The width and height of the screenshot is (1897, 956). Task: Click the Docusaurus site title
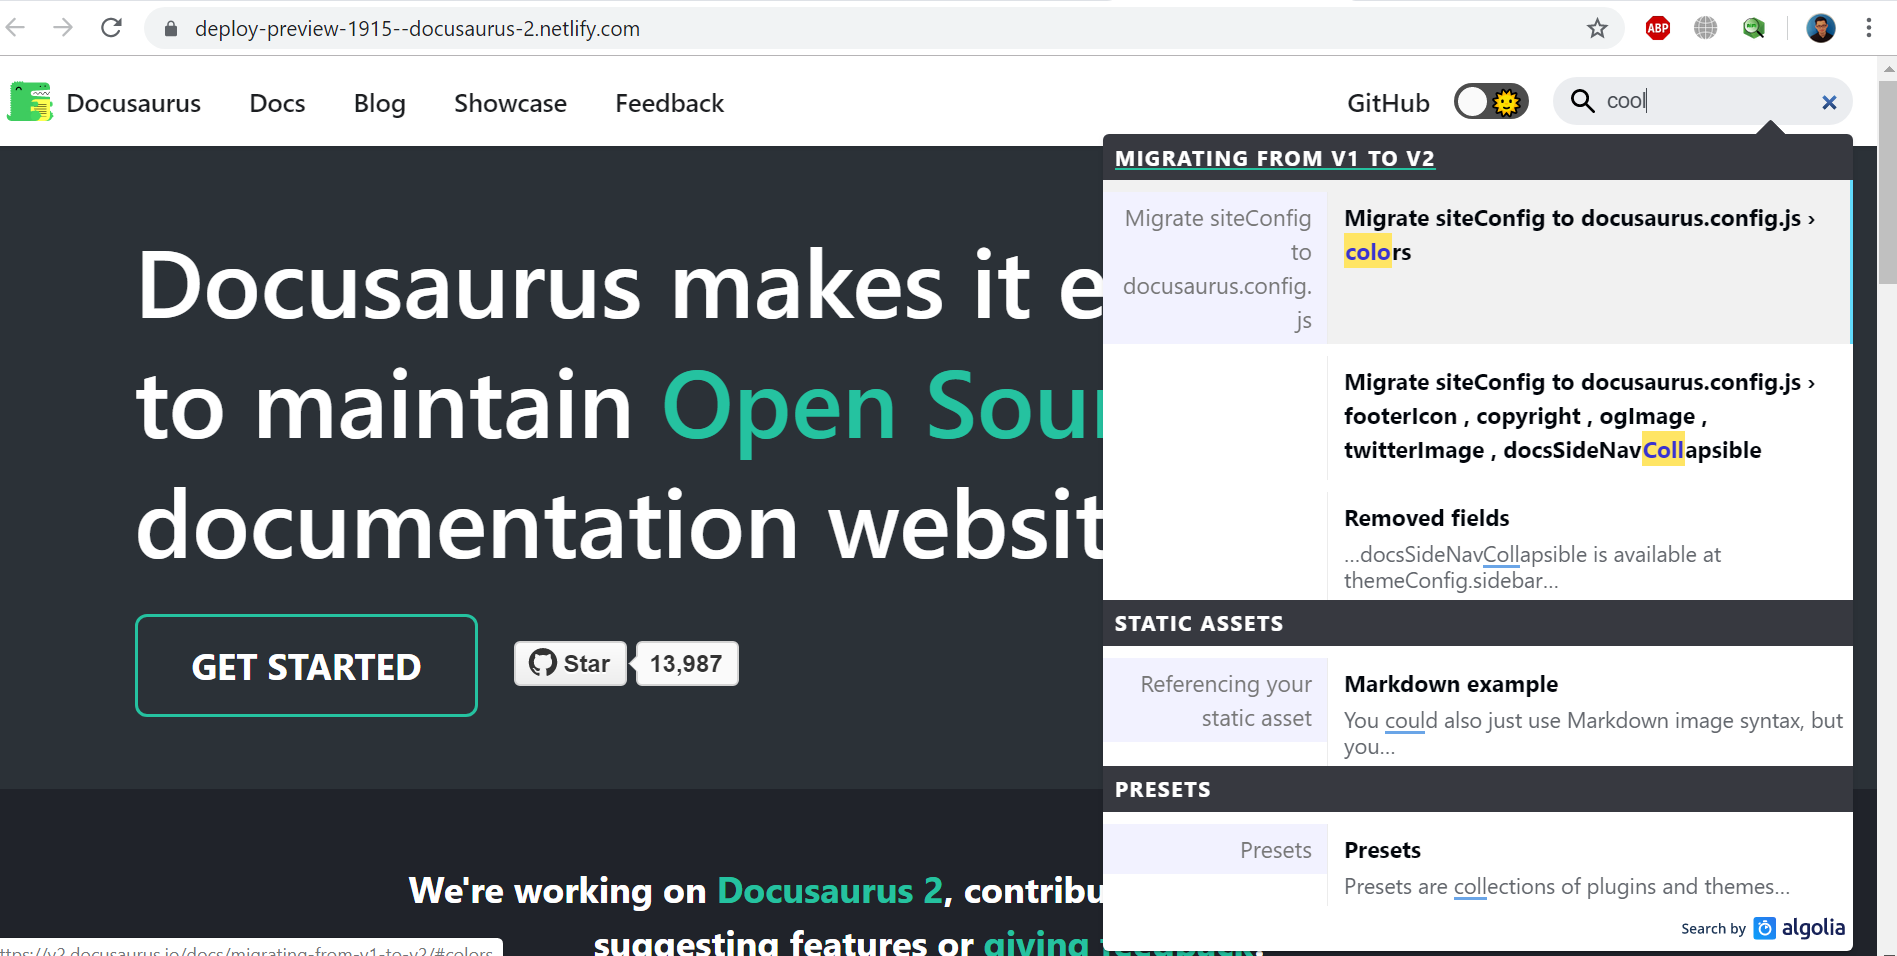tap(134, 103)
